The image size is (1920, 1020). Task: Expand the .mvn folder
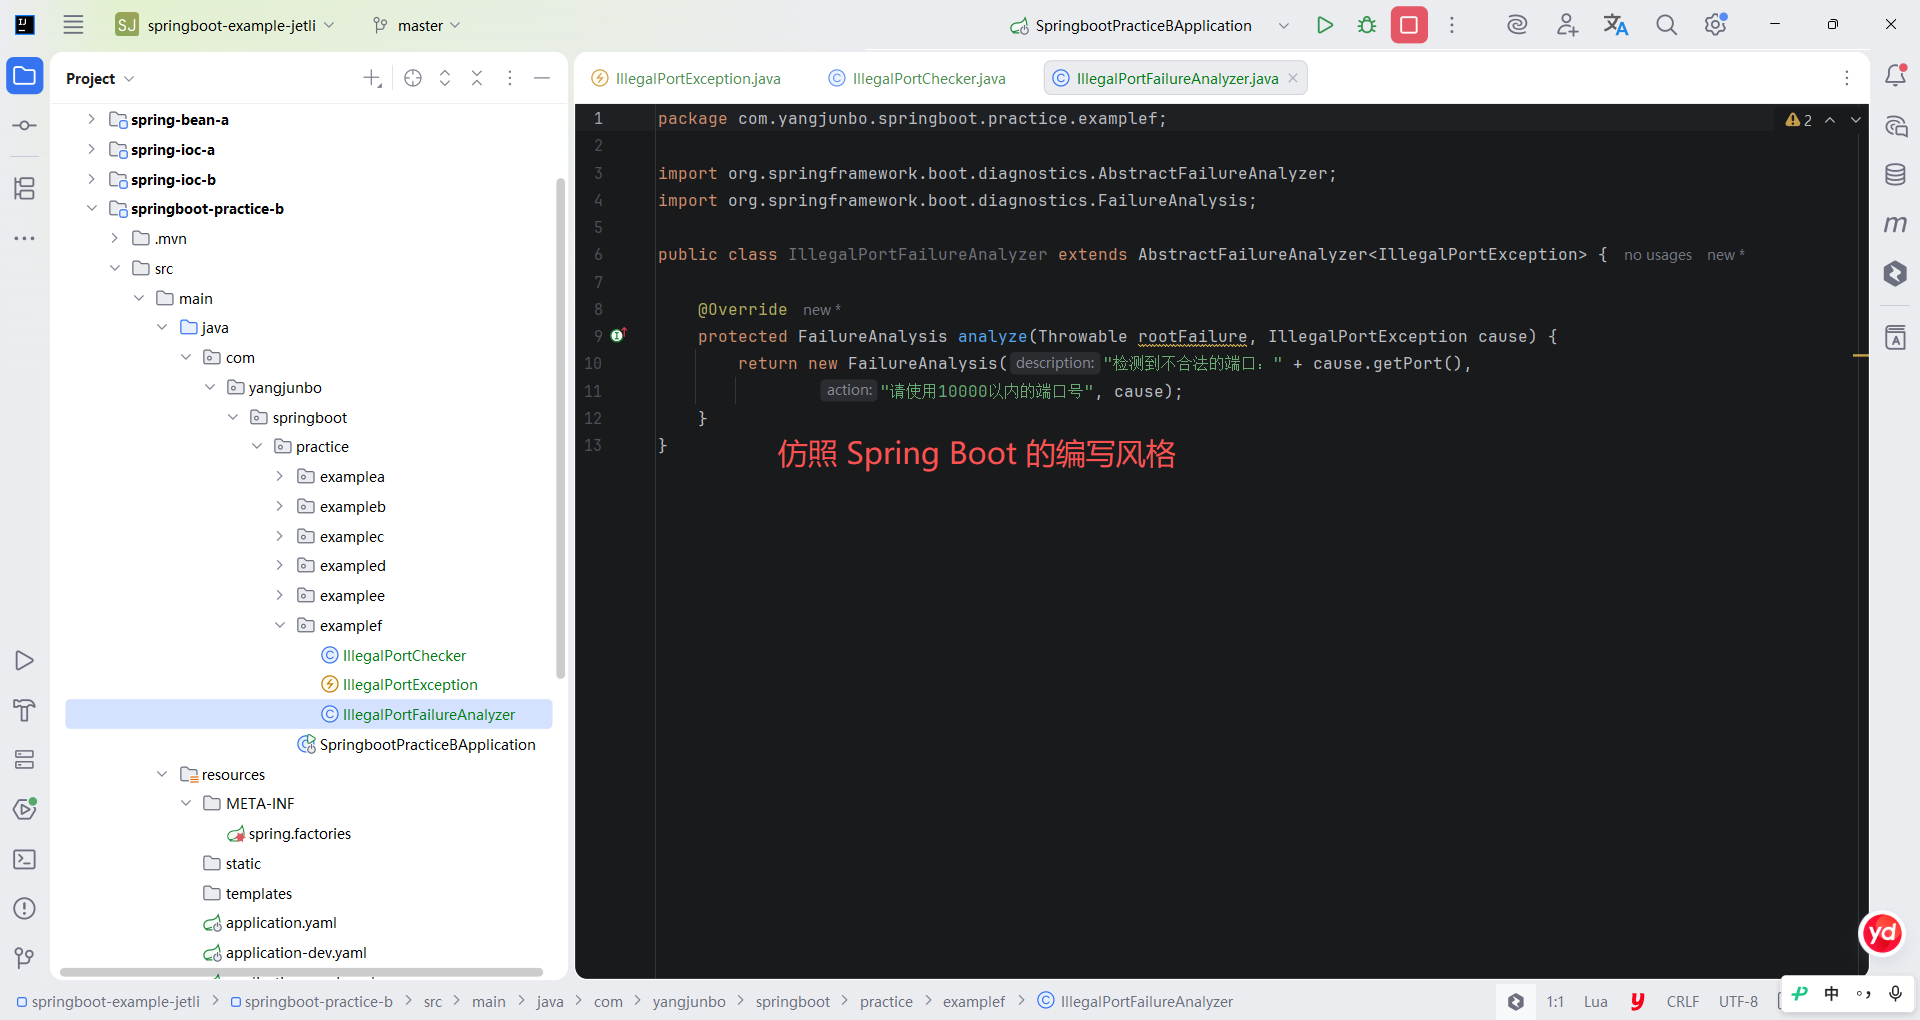(x=114, y=238)
